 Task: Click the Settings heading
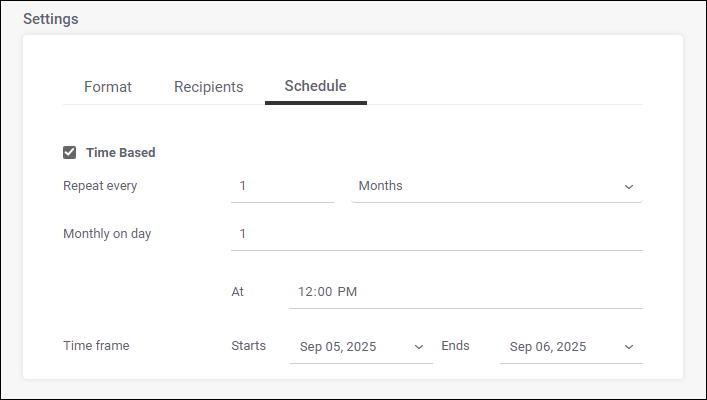pyautogui.click(x=50, y=18)
